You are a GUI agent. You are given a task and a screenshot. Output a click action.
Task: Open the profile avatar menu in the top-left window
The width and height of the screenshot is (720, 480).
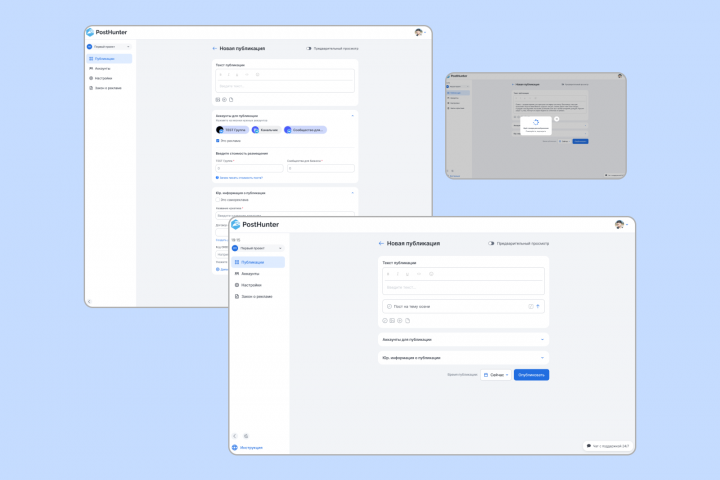tap(419, 32)
